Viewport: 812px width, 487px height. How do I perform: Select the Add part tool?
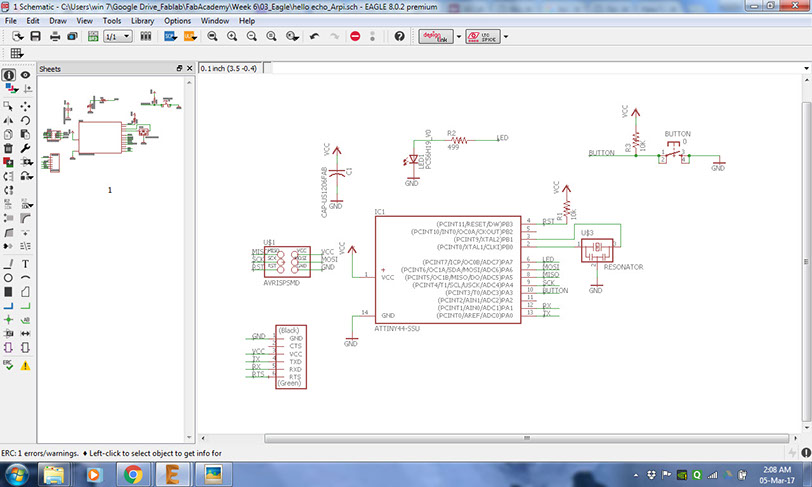(x=9, y=162)
